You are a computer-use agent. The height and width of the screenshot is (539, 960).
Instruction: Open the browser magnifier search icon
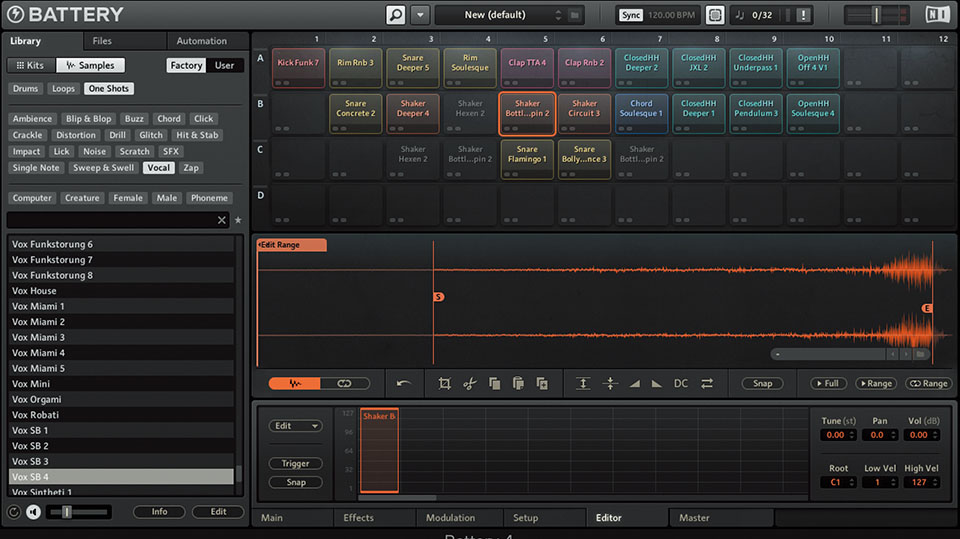tap(396, 15)
